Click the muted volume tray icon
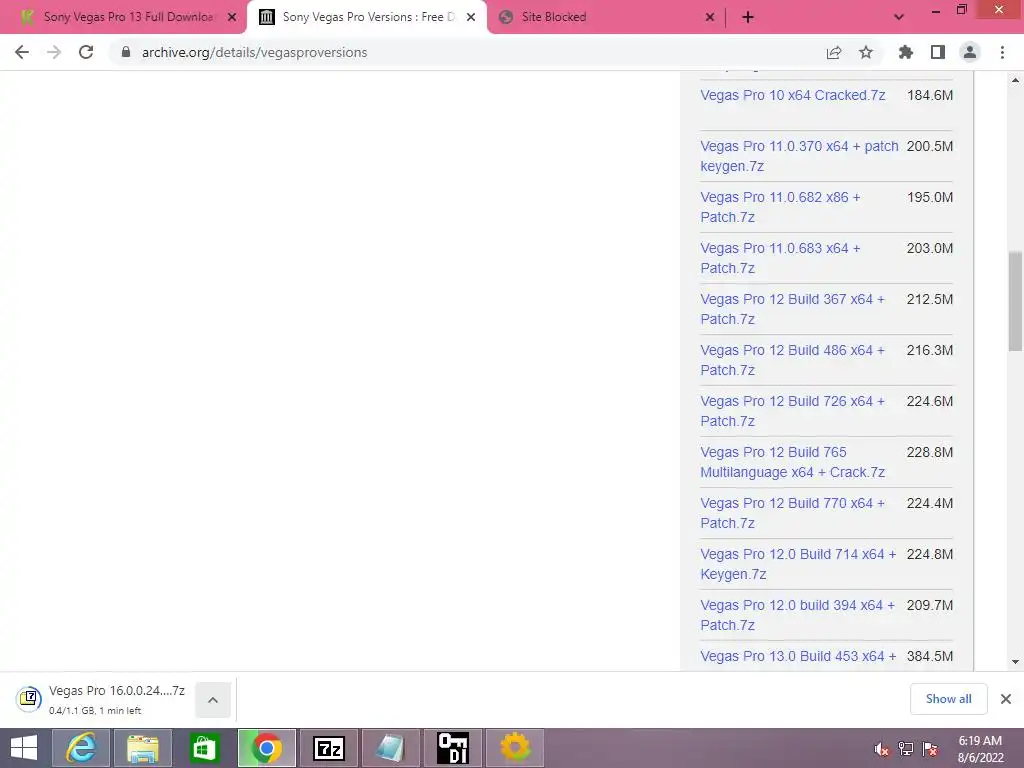Image resolution: width=1024 pixels, height=768 pixels. pyautogui.click(x=882, y=749)
